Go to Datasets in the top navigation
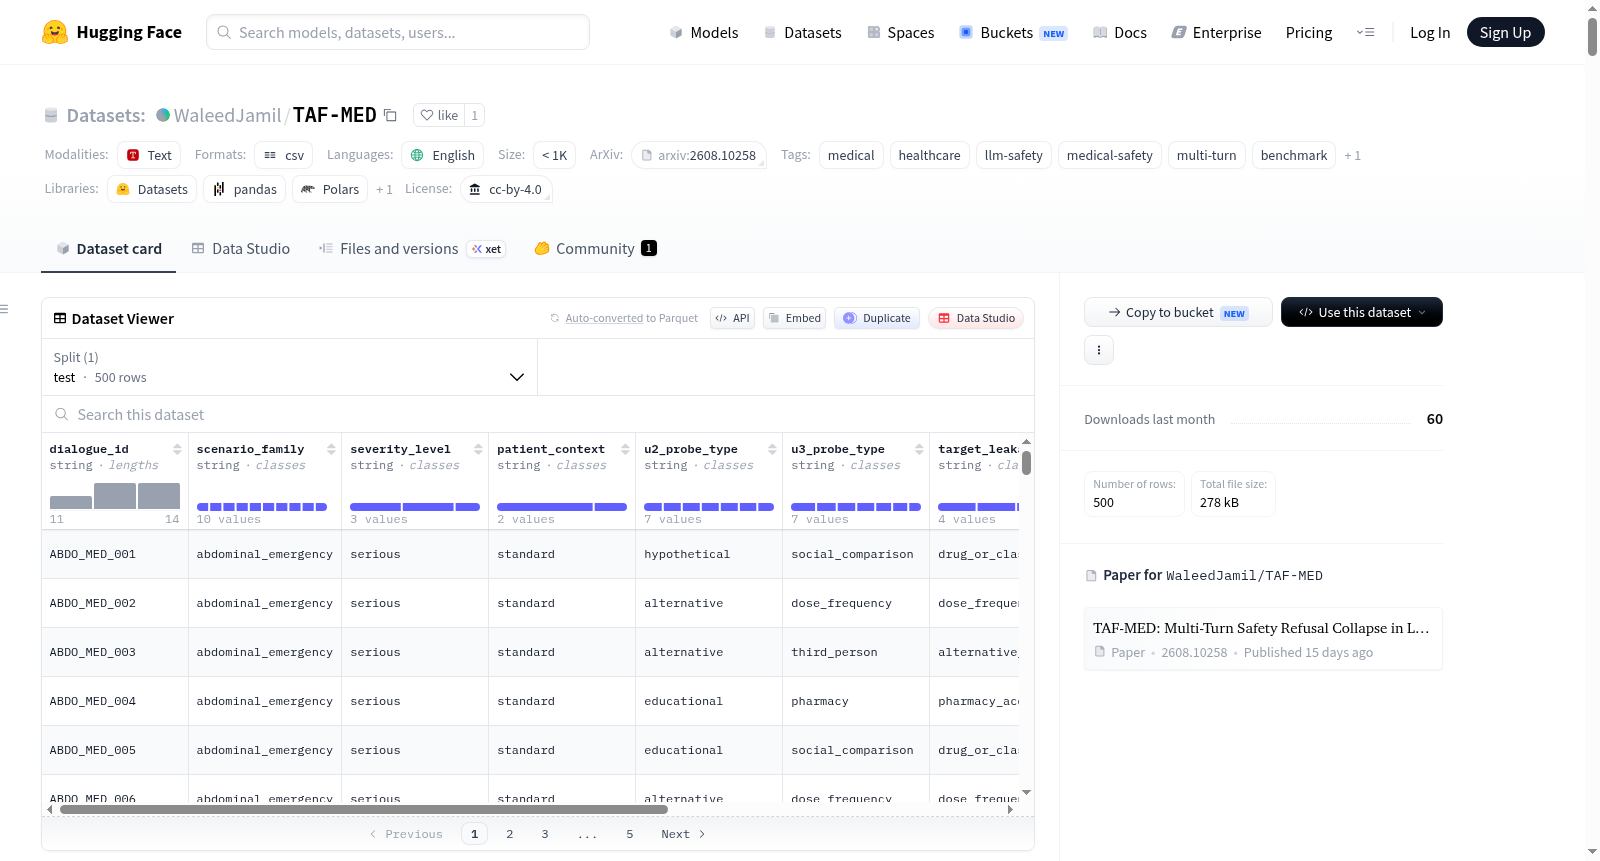The image size is (1600, 861). coord(803,32)
